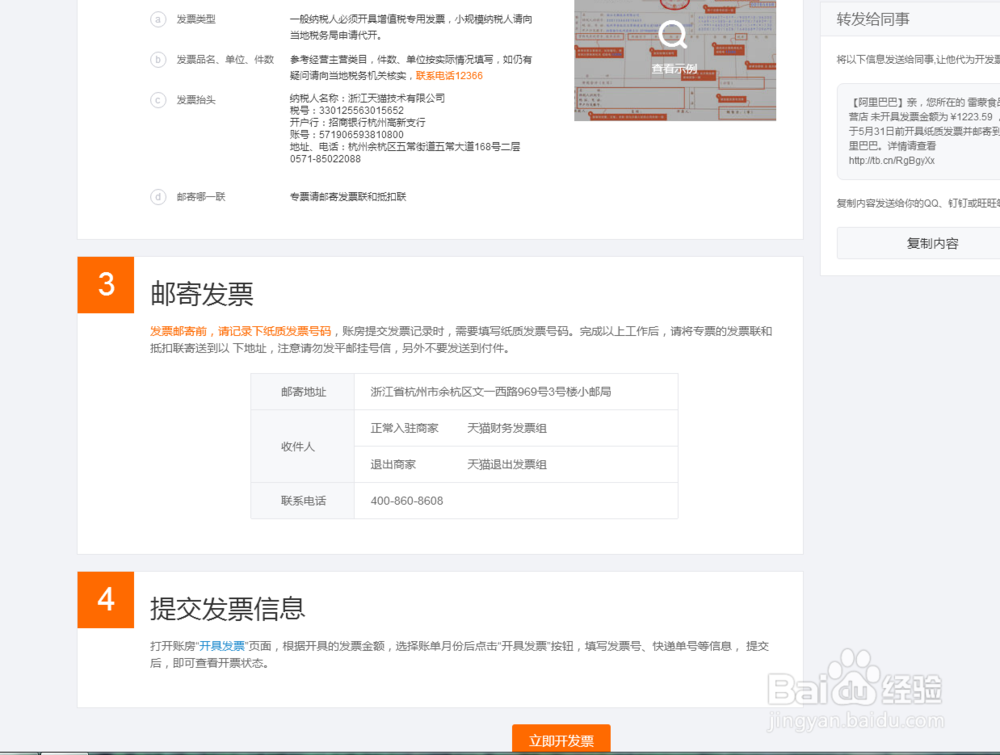Click the 天猫退出发票组 recipient cell
The height and width of the screenshot is (755, 1000).
(507, 464)
